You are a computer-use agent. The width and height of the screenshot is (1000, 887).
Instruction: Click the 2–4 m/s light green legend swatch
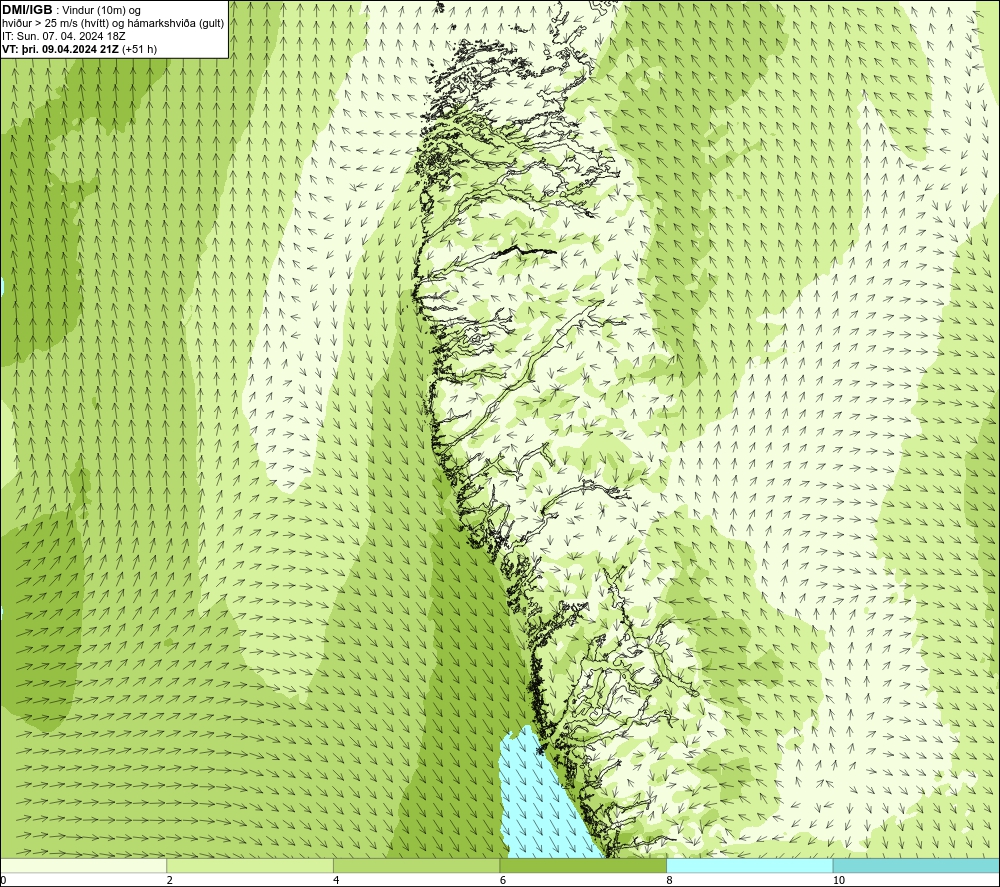click(x=250, y=865)
